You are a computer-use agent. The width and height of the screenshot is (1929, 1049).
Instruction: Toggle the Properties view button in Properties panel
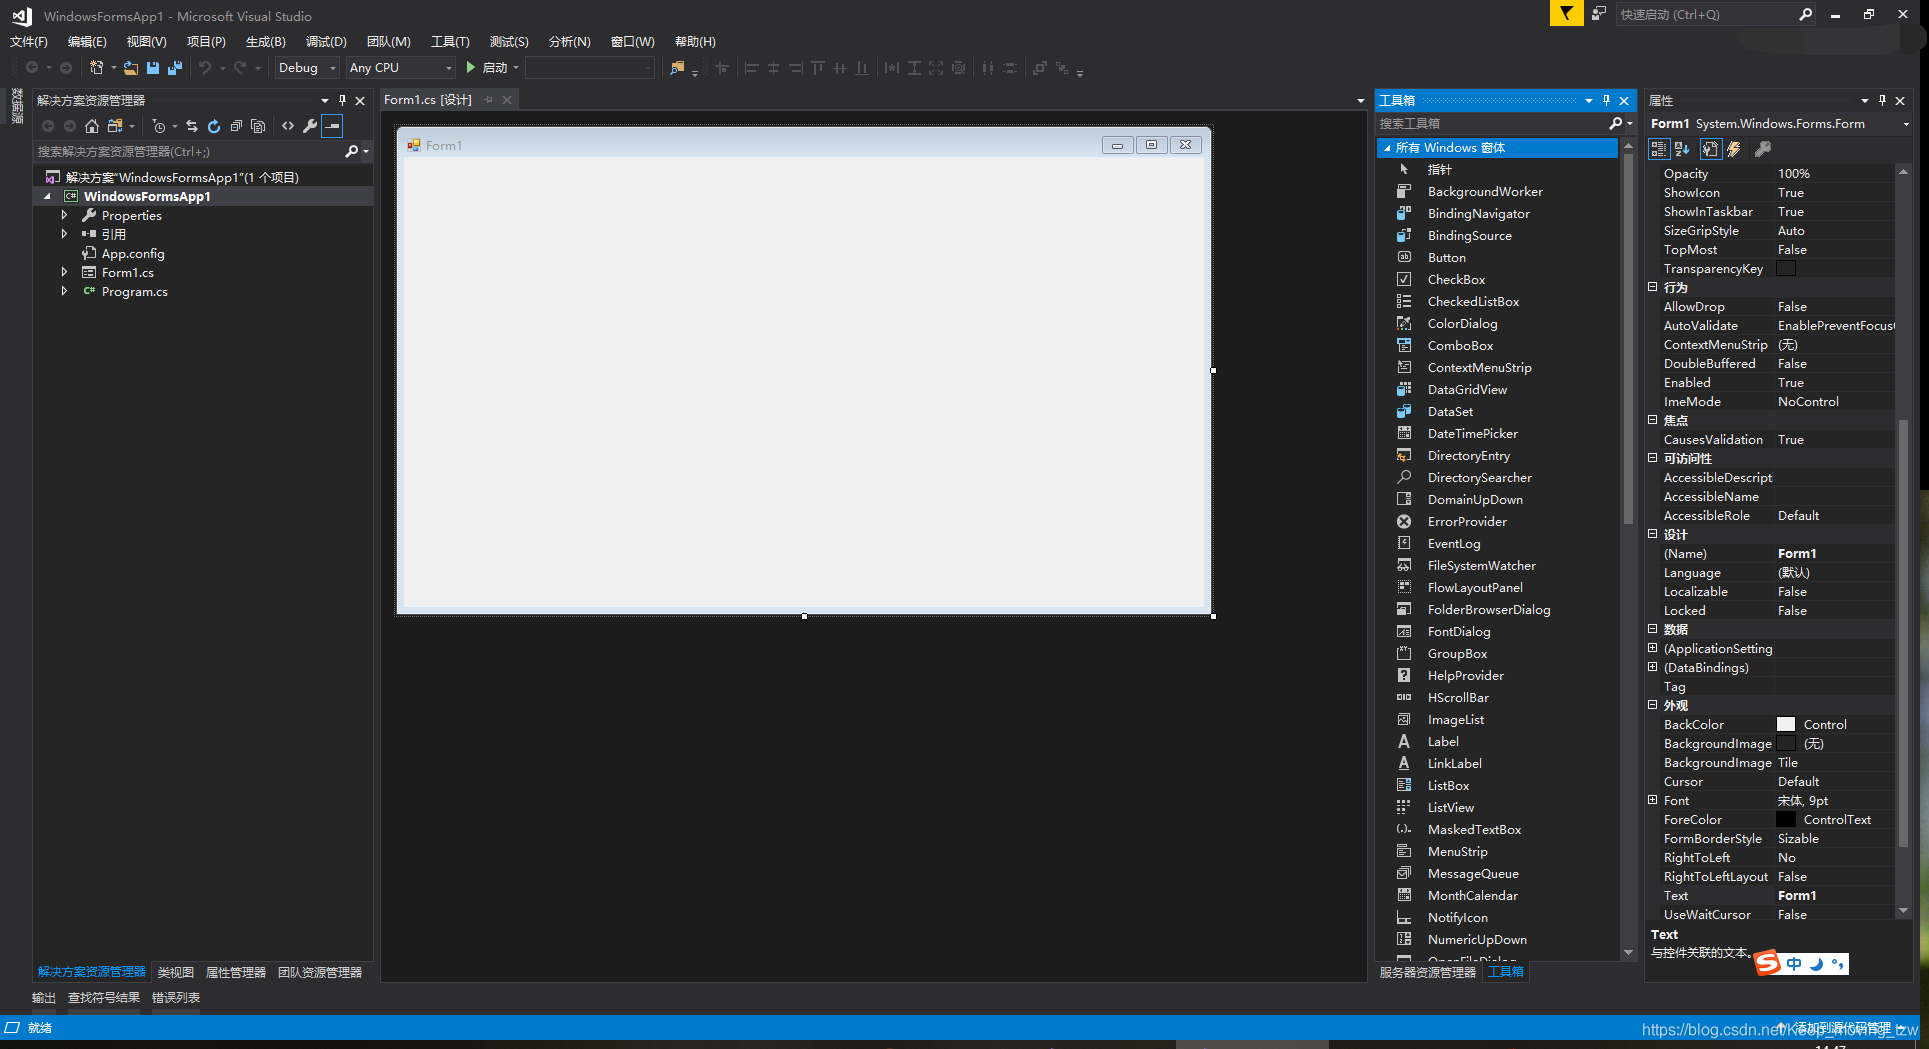coord(1711,149)
